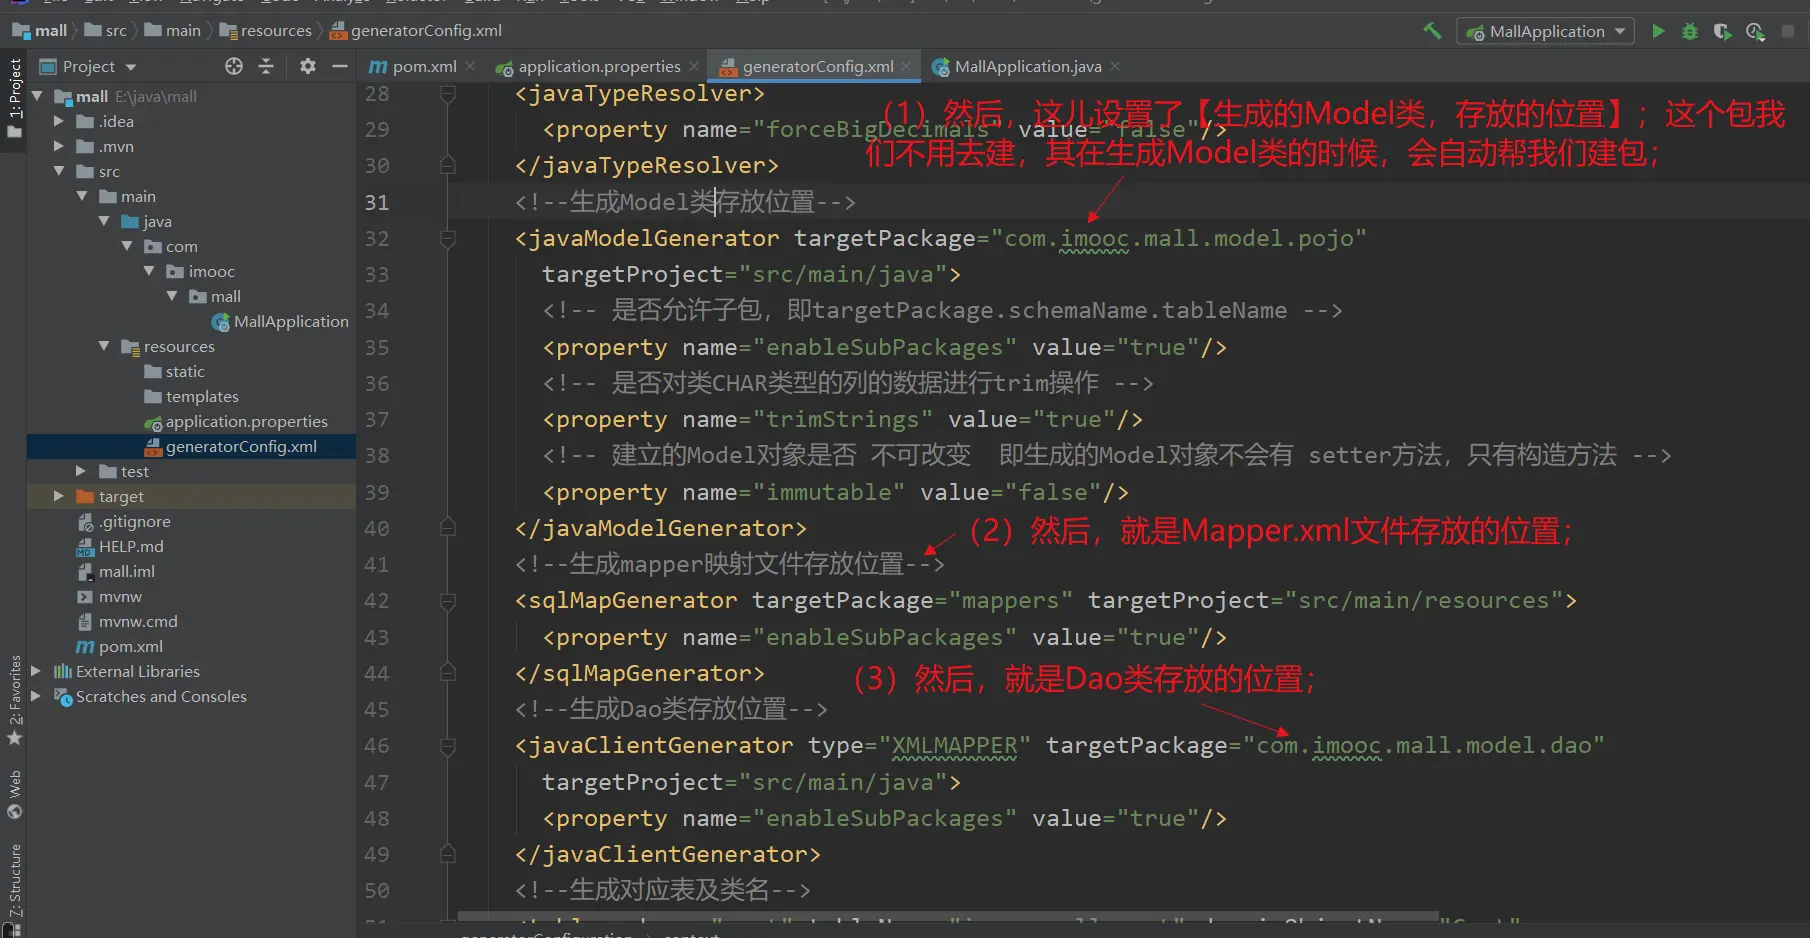Click the Build Project hammer icon

[x=1432, y=31]
